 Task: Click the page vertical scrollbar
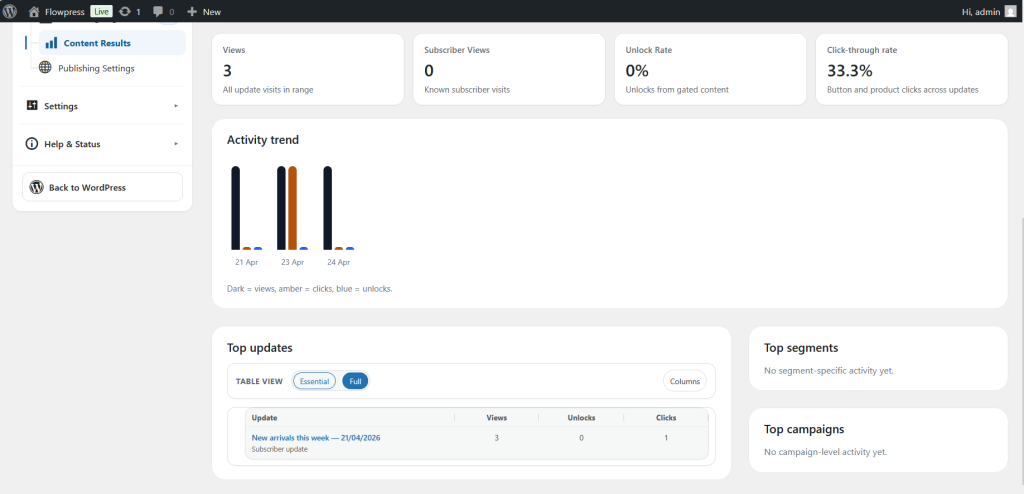click(x=1021, y=353)
